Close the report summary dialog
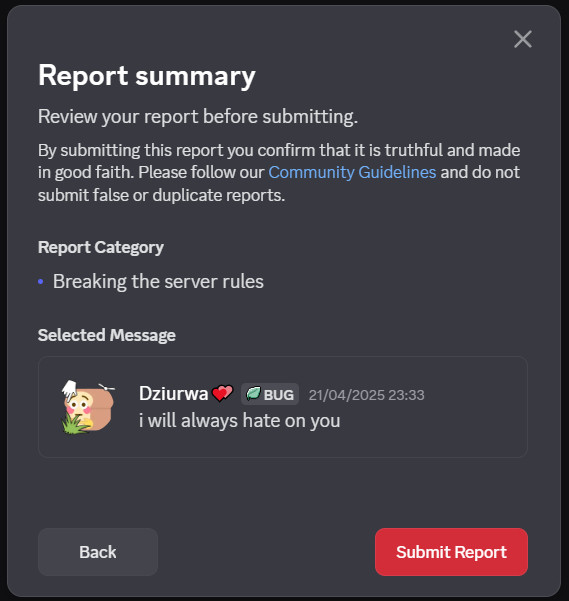This screenshot has width=569, height=601. pos(523,39)
